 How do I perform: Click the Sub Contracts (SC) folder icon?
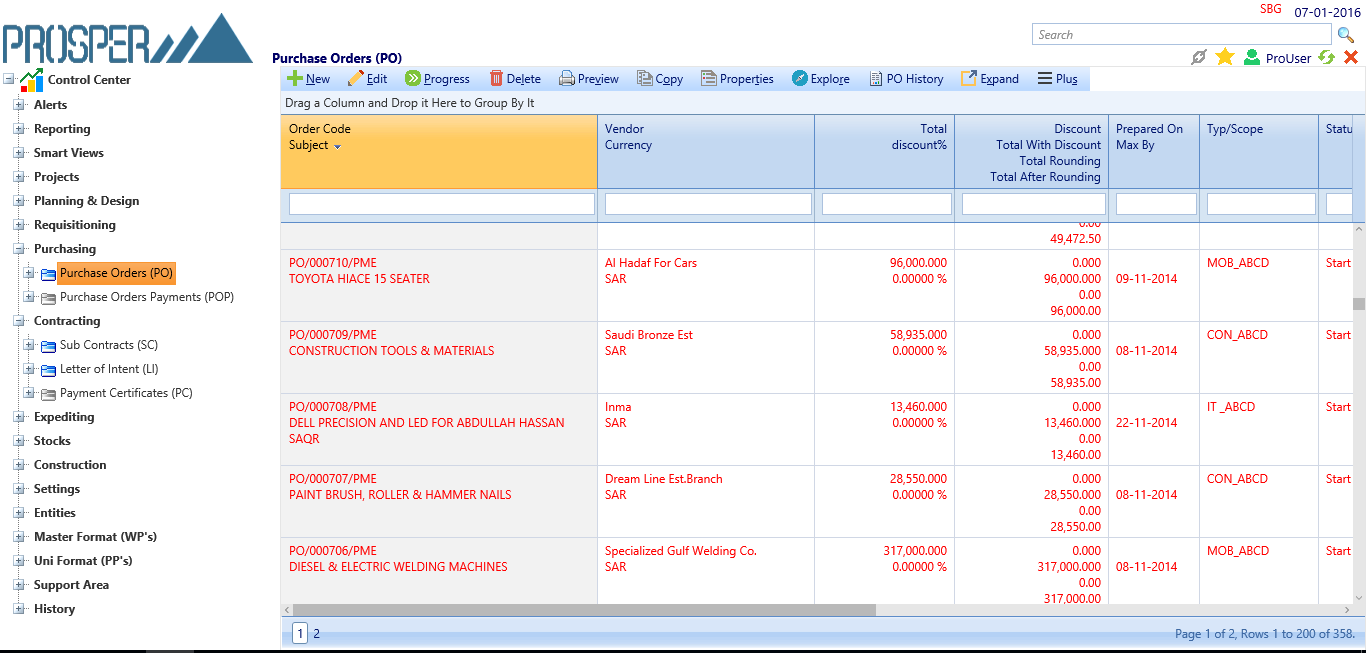pyautogui.click(x=48, y=346)
